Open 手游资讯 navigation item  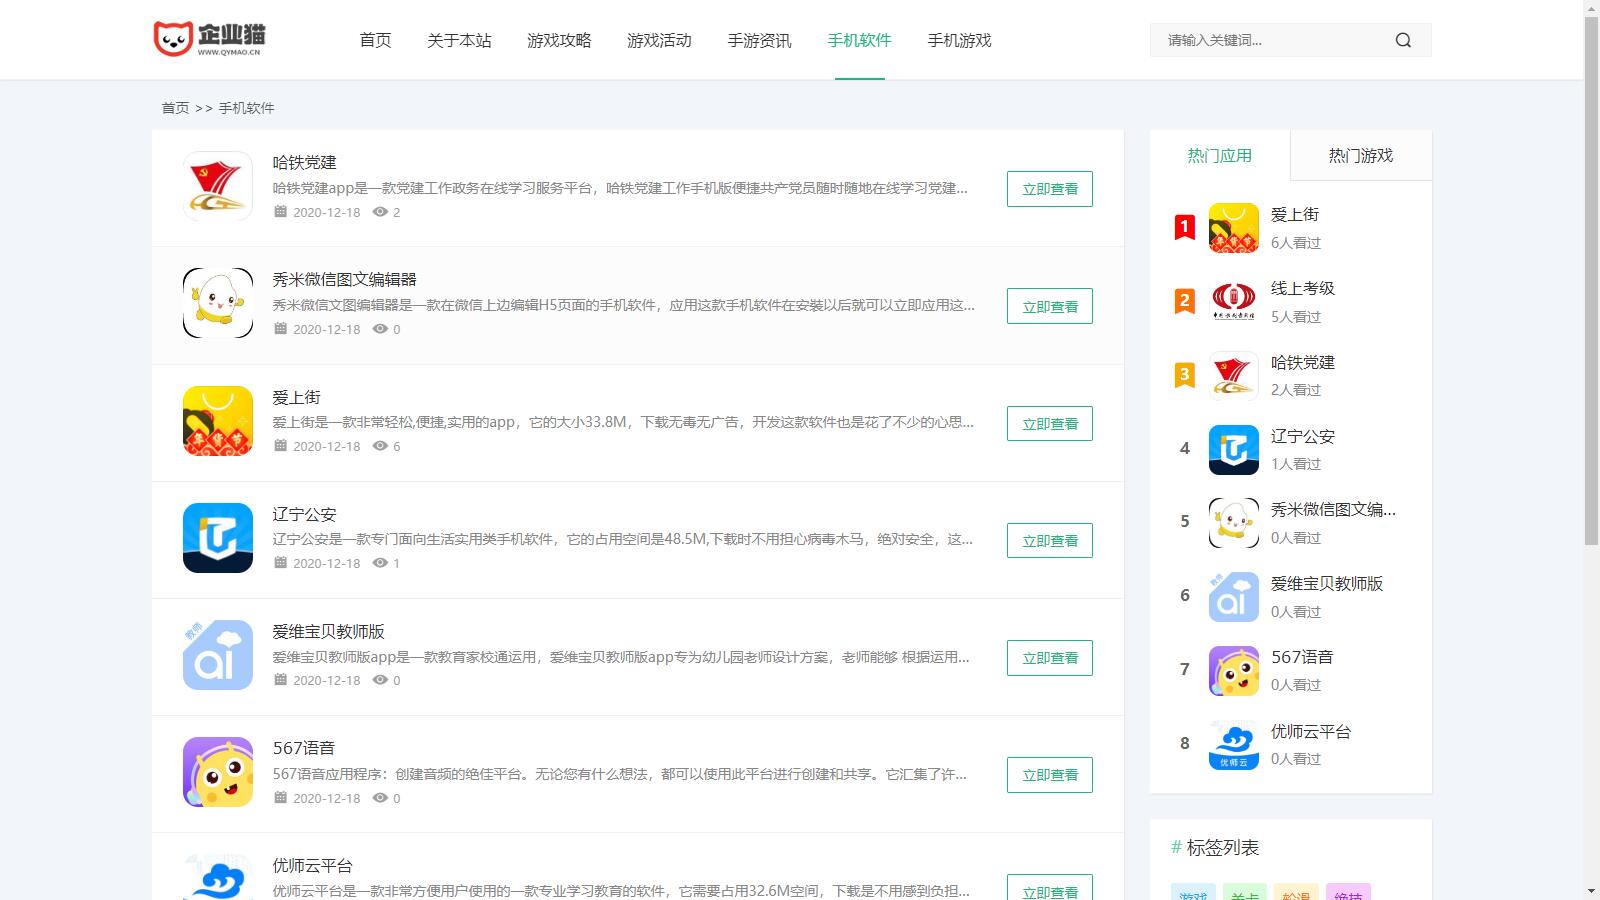[759, 40]
